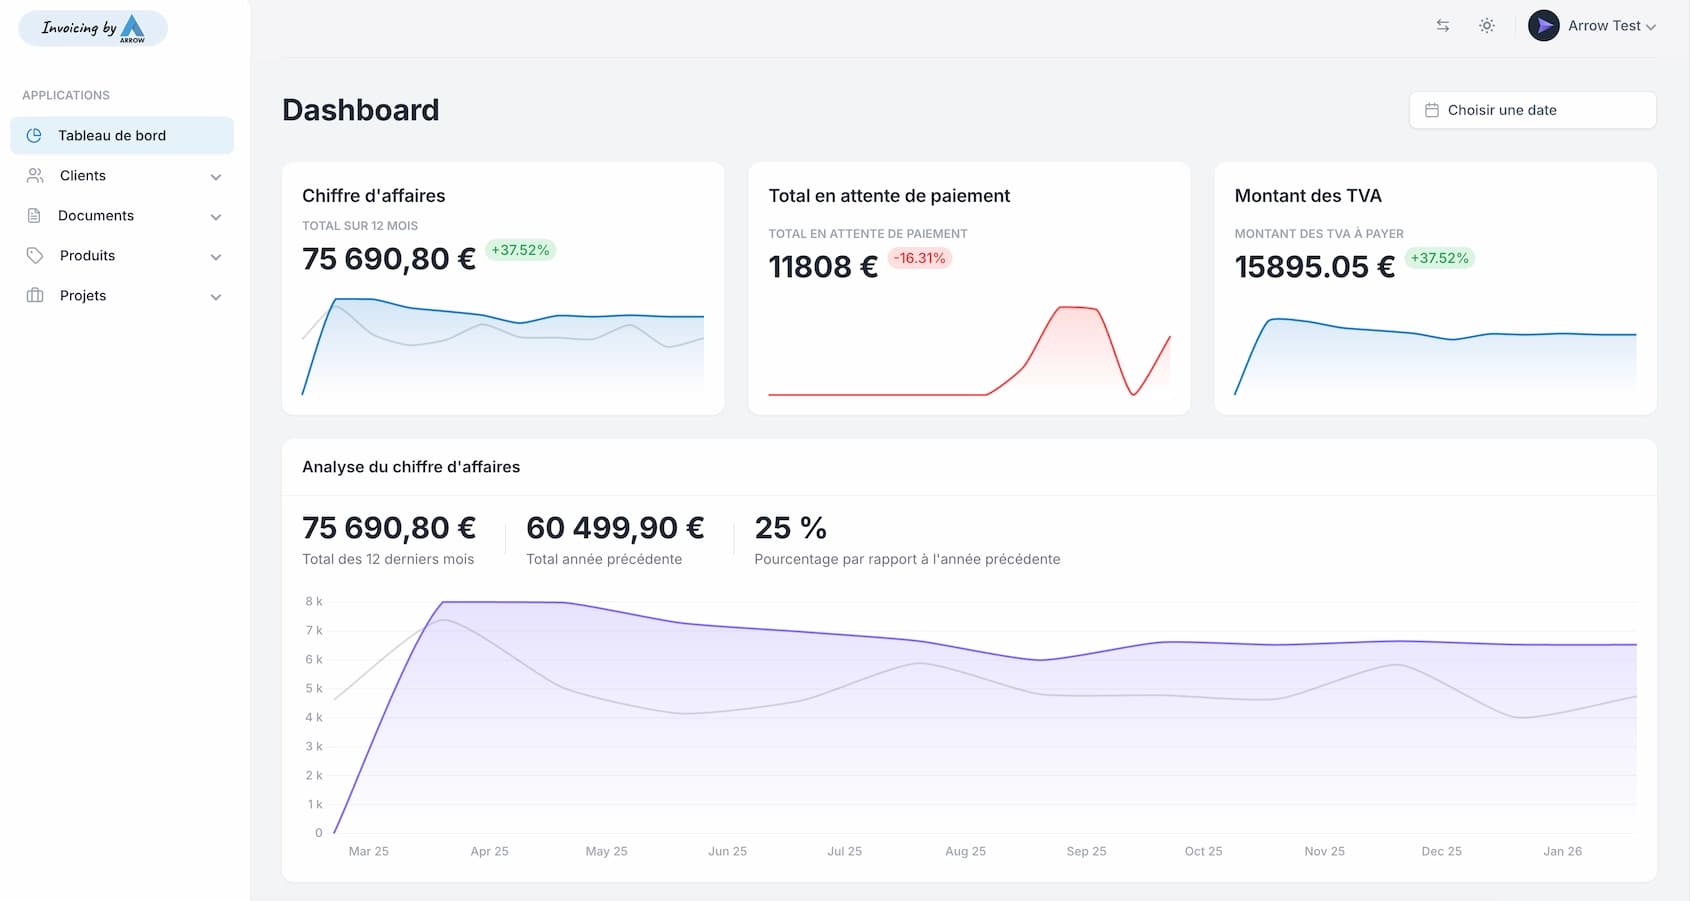This screenshot has width=1690, height=901.
Task: Open the Tableau de bord dashboard icon
Action: [x=35, y=135]
